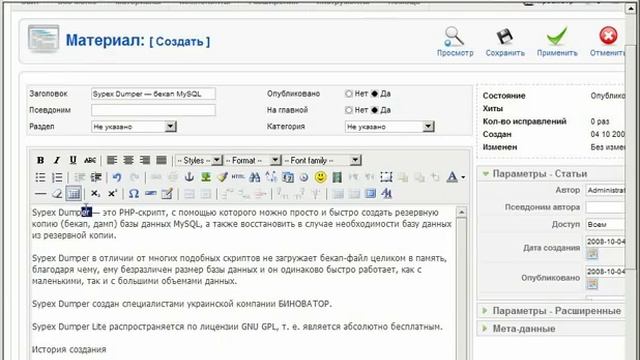
Task: Insert an anchor with the anchor icon
Action: pos(189,177)
